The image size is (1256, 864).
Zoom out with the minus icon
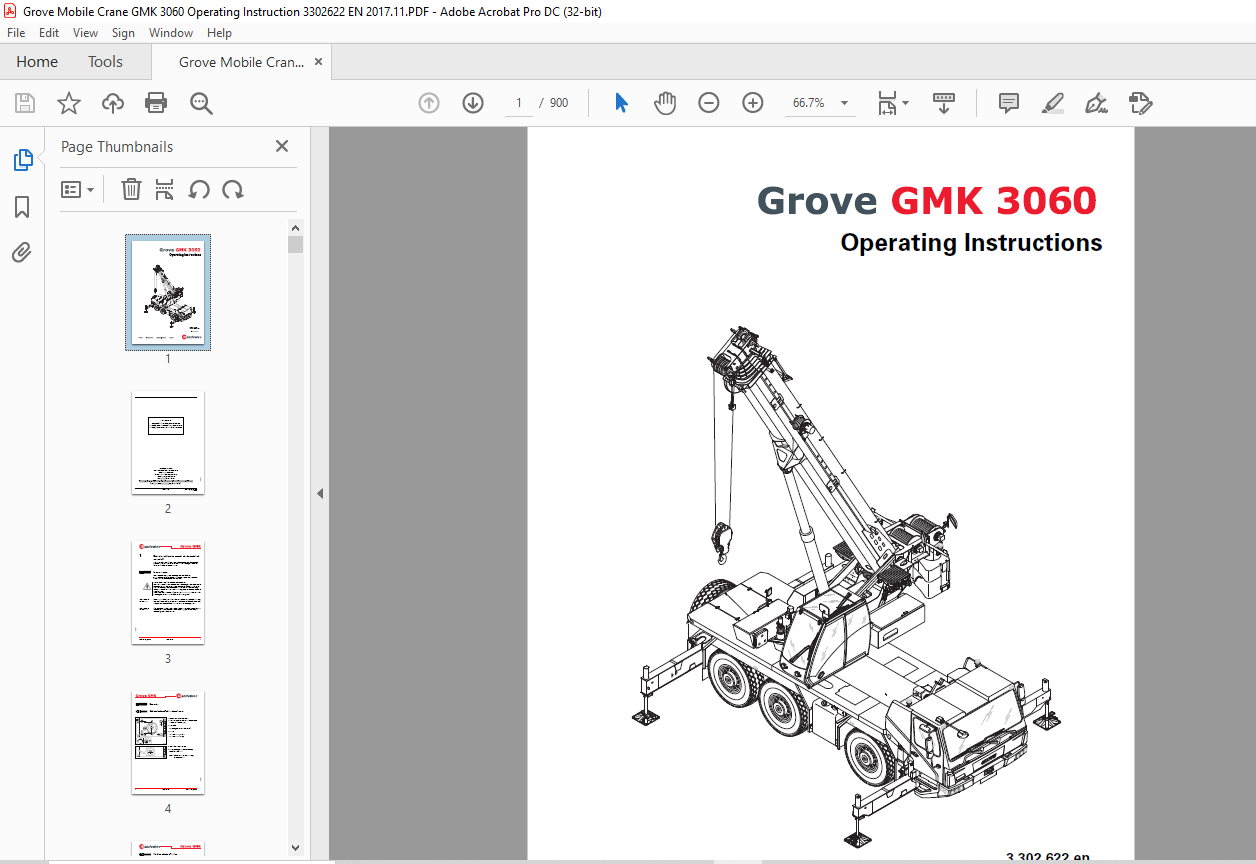[x=709, y=103]
